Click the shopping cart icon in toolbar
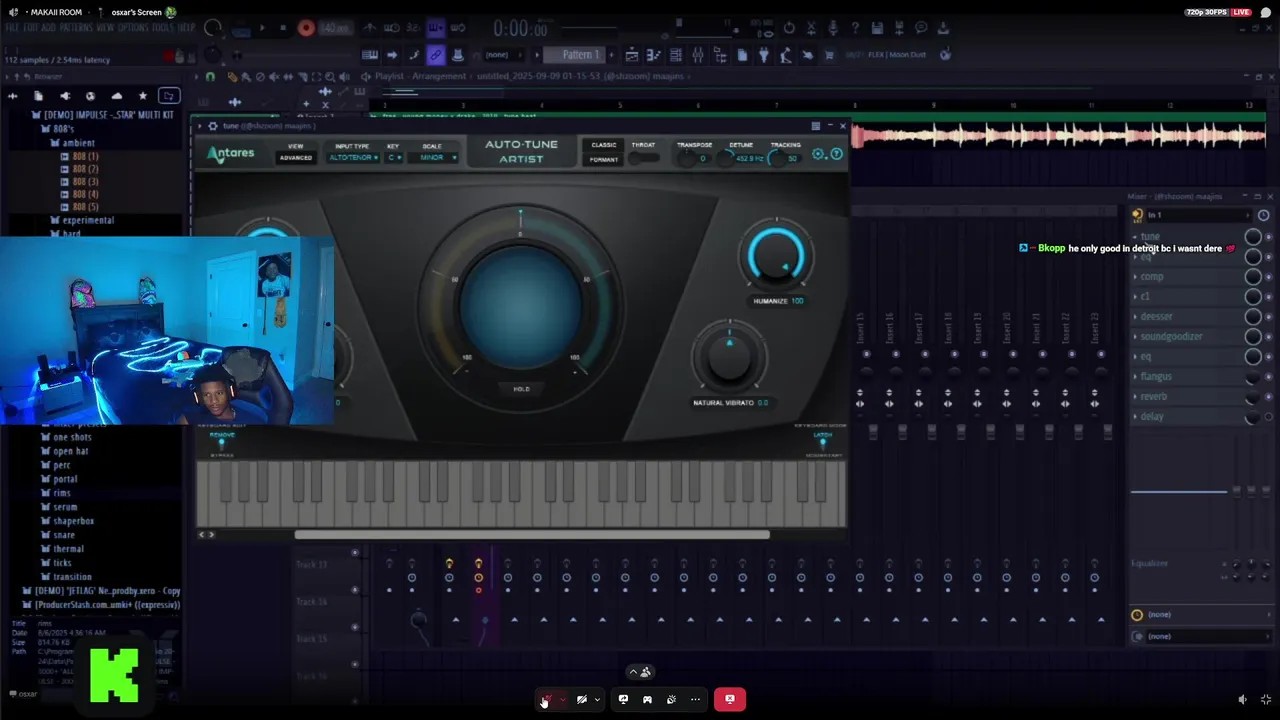1280x720 pixels. coord(829,55)
